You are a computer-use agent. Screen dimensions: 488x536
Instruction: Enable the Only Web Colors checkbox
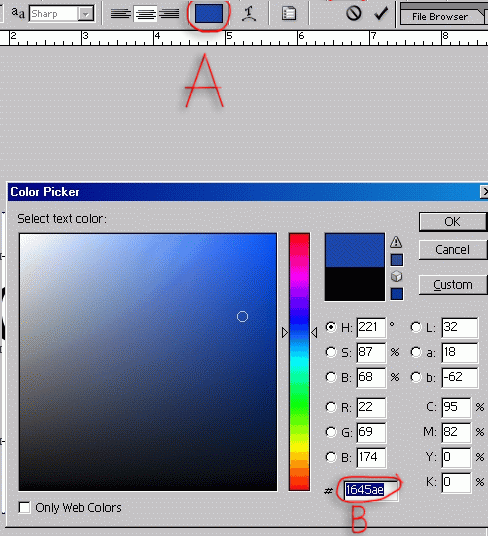24,507
